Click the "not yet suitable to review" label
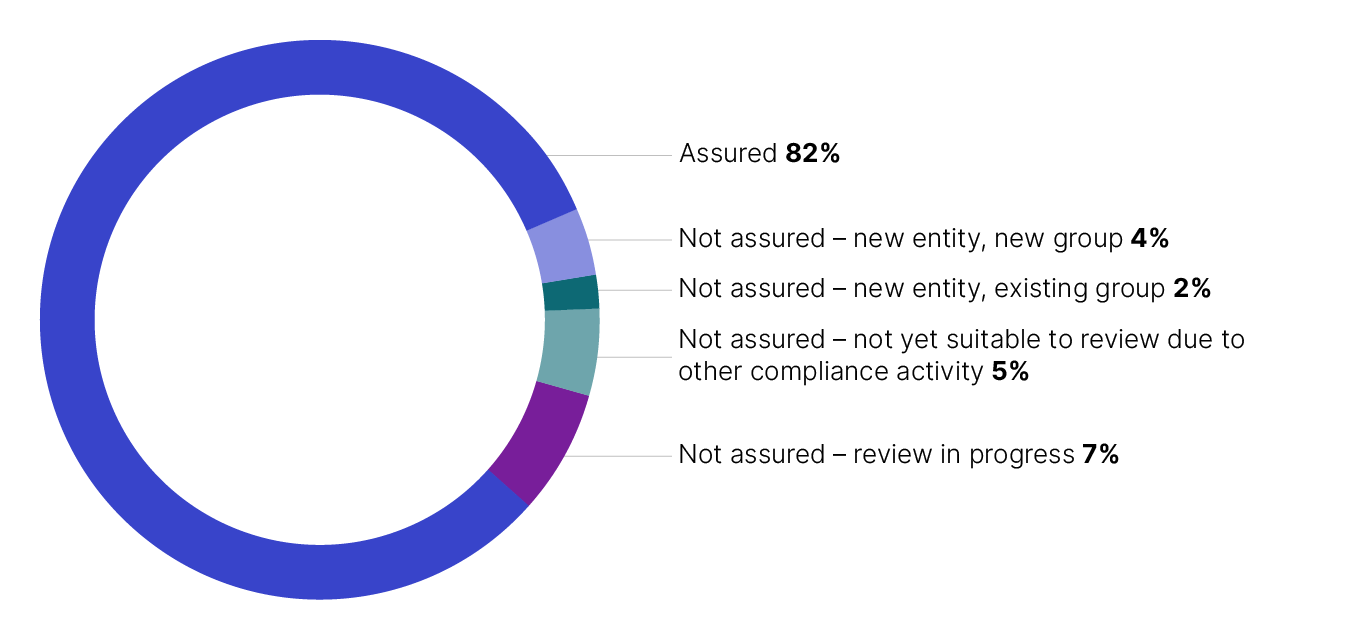 click(961, 340)
